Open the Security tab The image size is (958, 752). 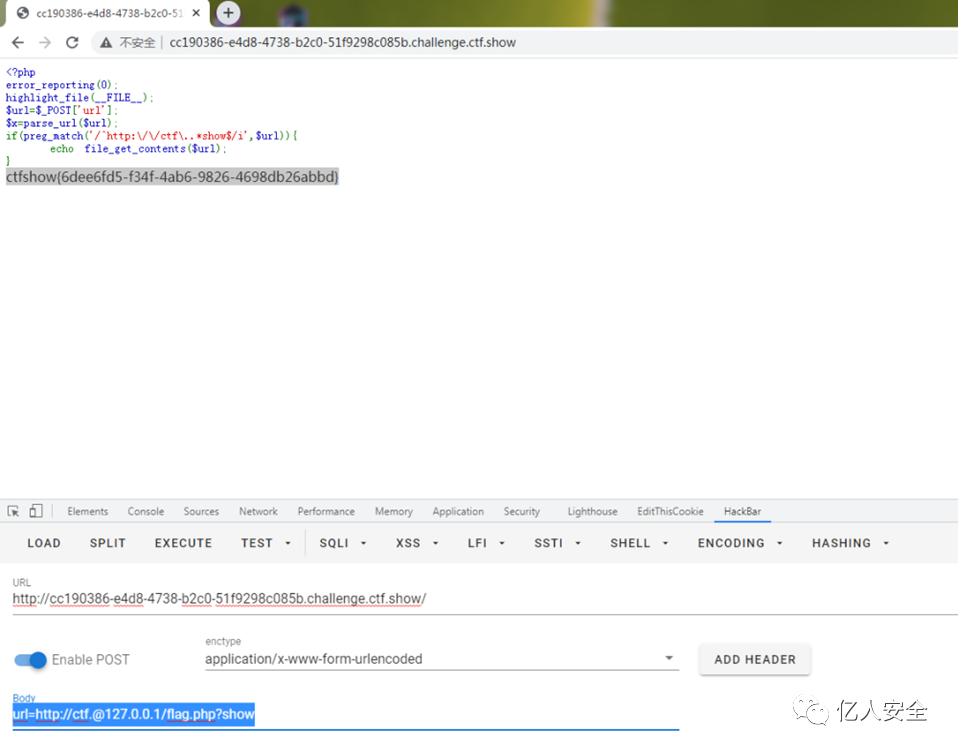521,511
